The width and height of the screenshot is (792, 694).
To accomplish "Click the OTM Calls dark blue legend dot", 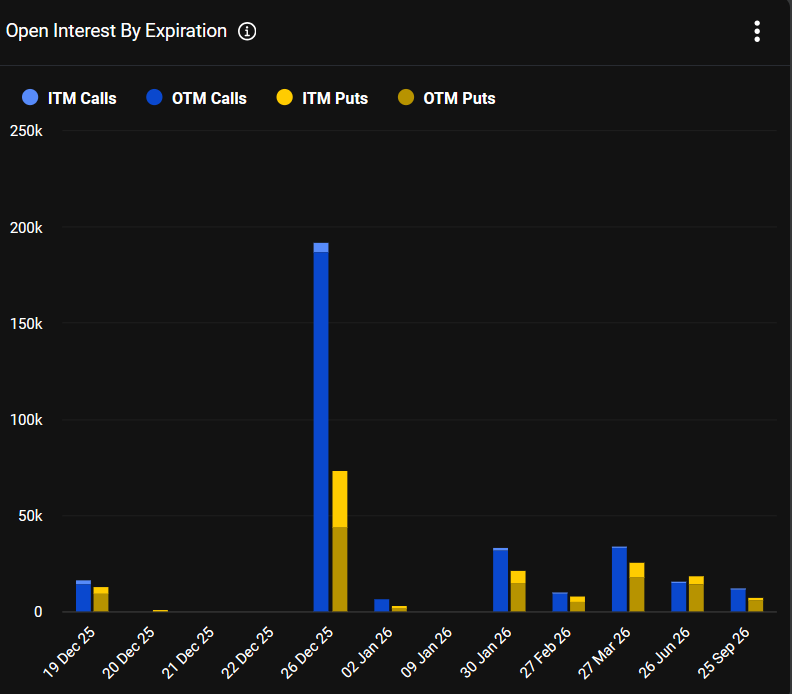I will pyautogui.click(x=154, y=98).
